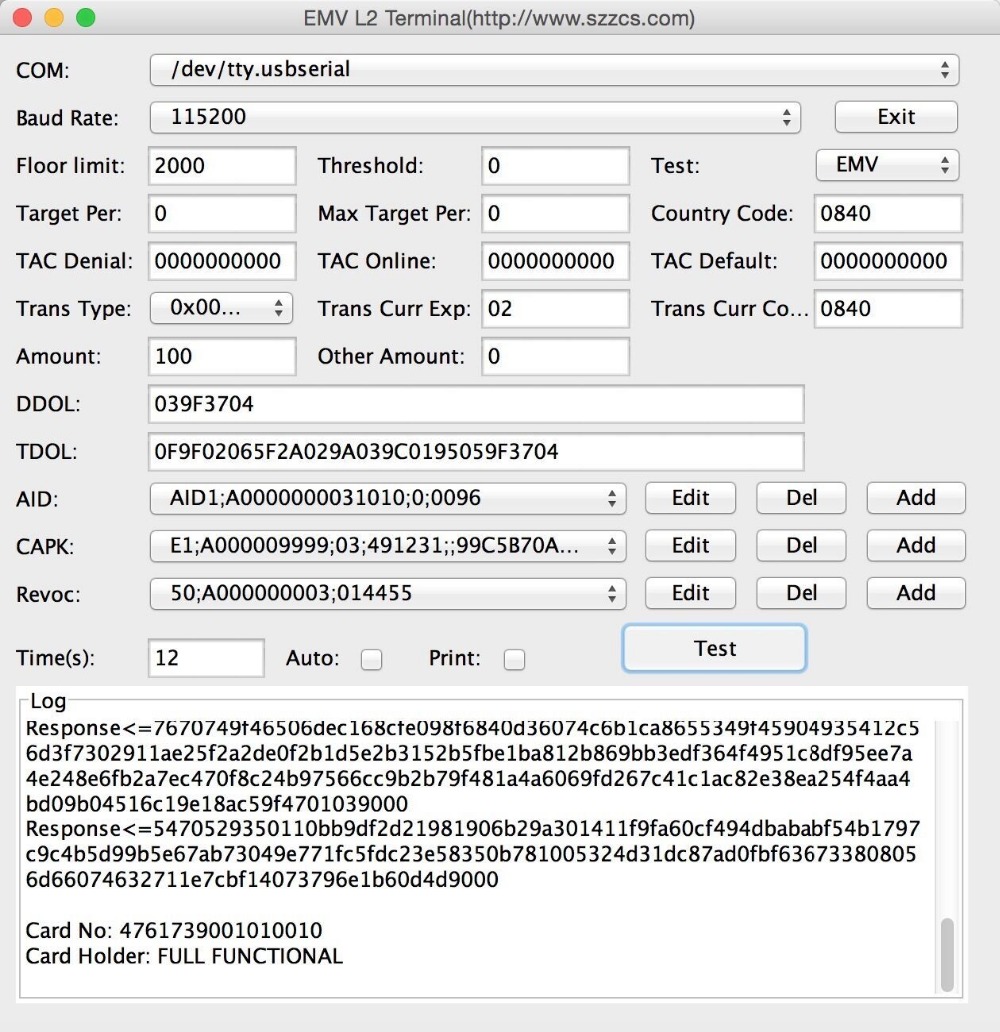This screenshot has height=1032, width=1000.
Task: Minimize window using yellow title bar button
Action: (x=54, y=18)
